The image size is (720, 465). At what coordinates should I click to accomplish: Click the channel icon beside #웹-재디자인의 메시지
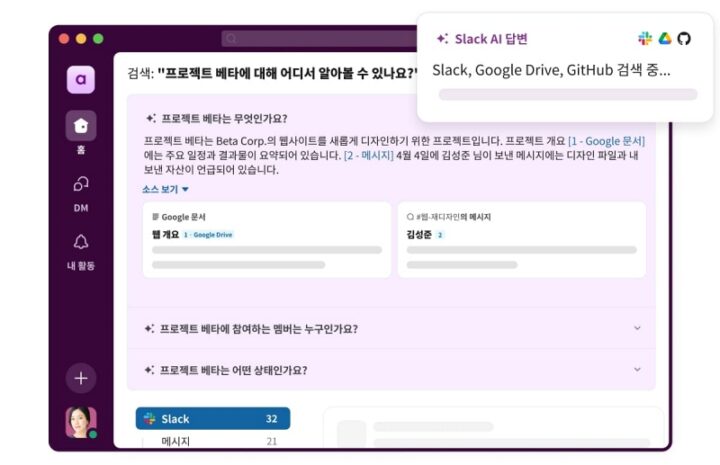[410, 217]
